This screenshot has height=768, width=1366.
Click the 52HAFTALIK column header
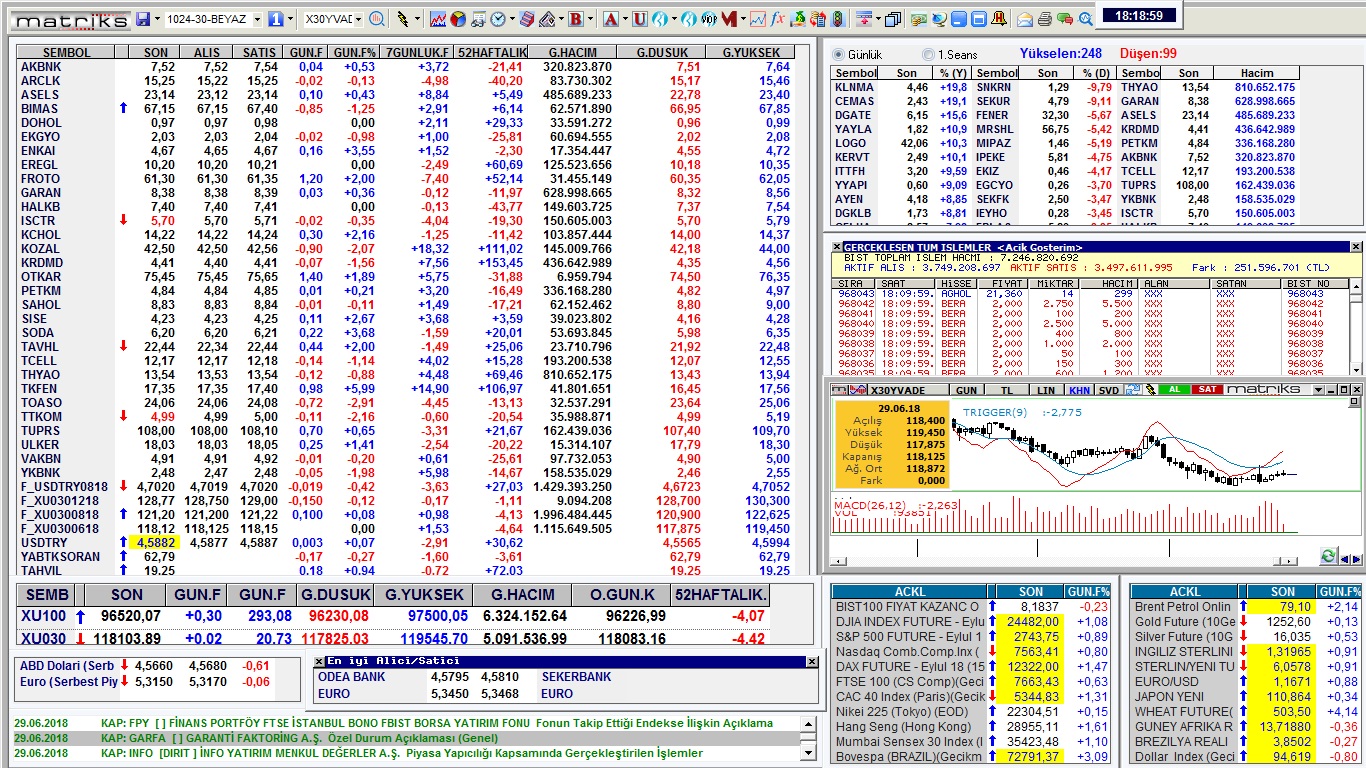point(491,52)
